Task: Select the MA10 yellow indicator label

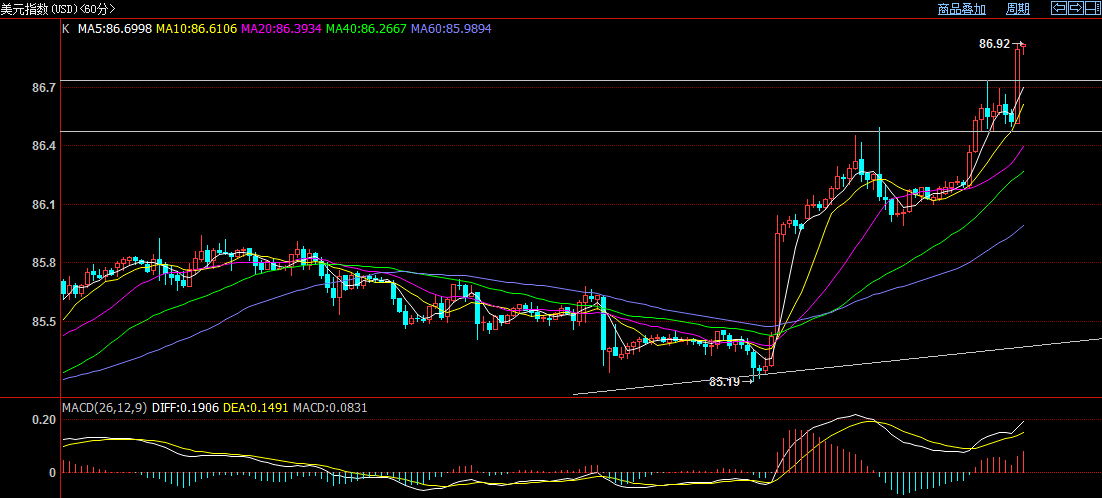Action: 196,29
